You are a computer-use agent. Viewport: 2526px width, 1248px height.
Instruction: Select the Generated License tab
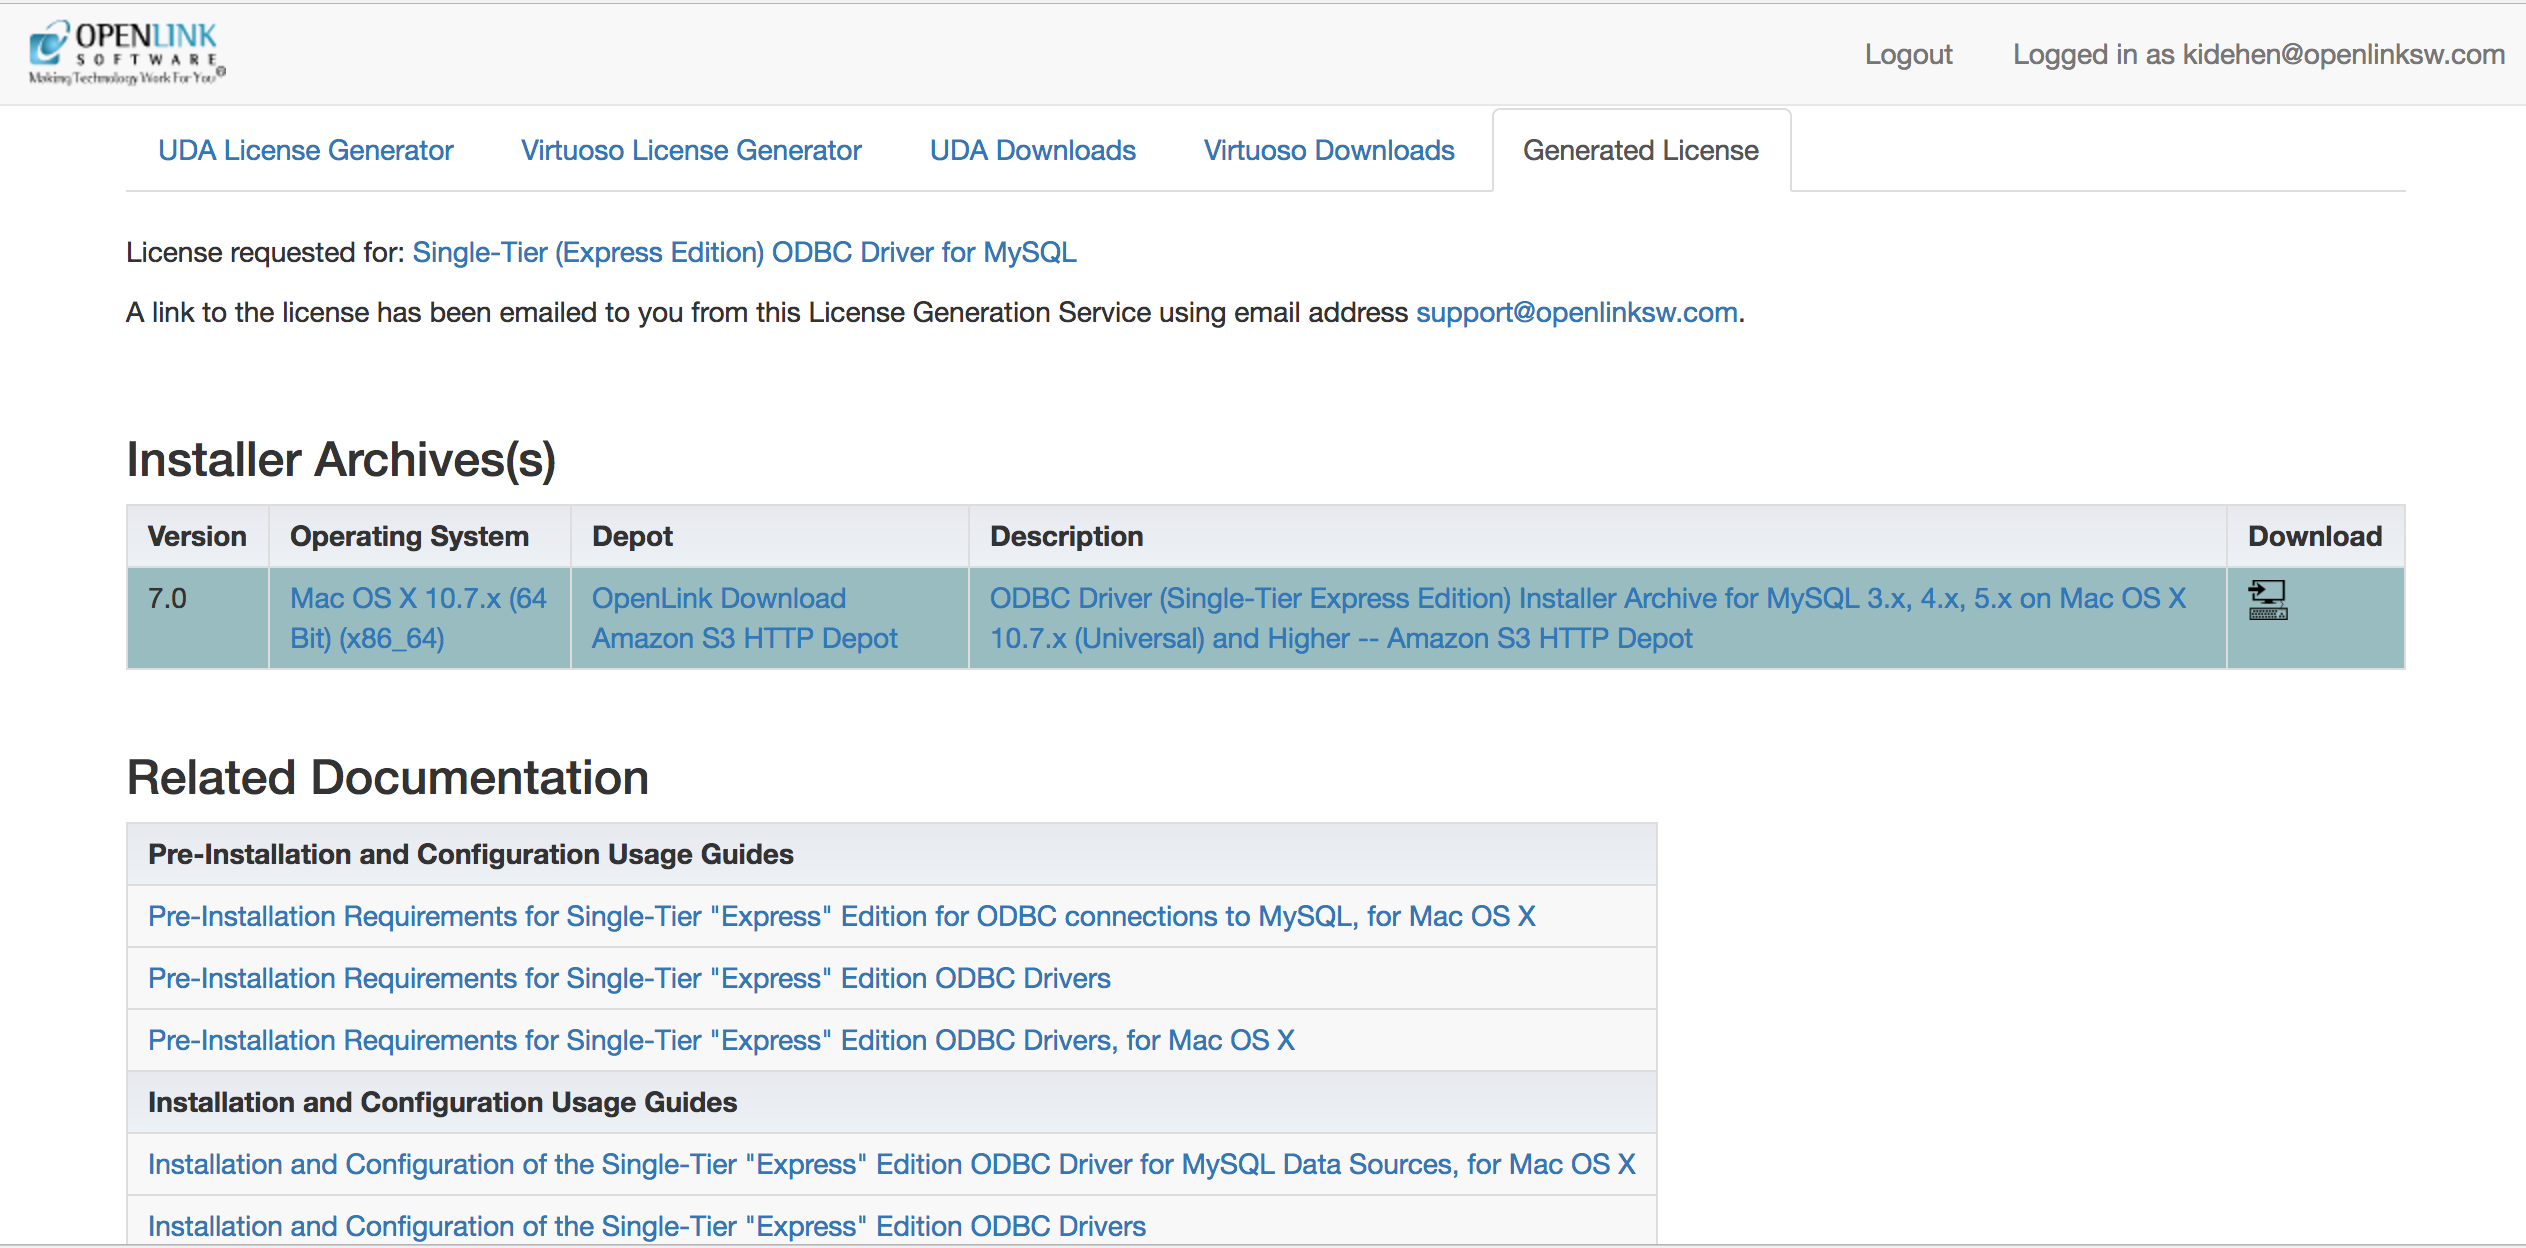pos(1641,150)
